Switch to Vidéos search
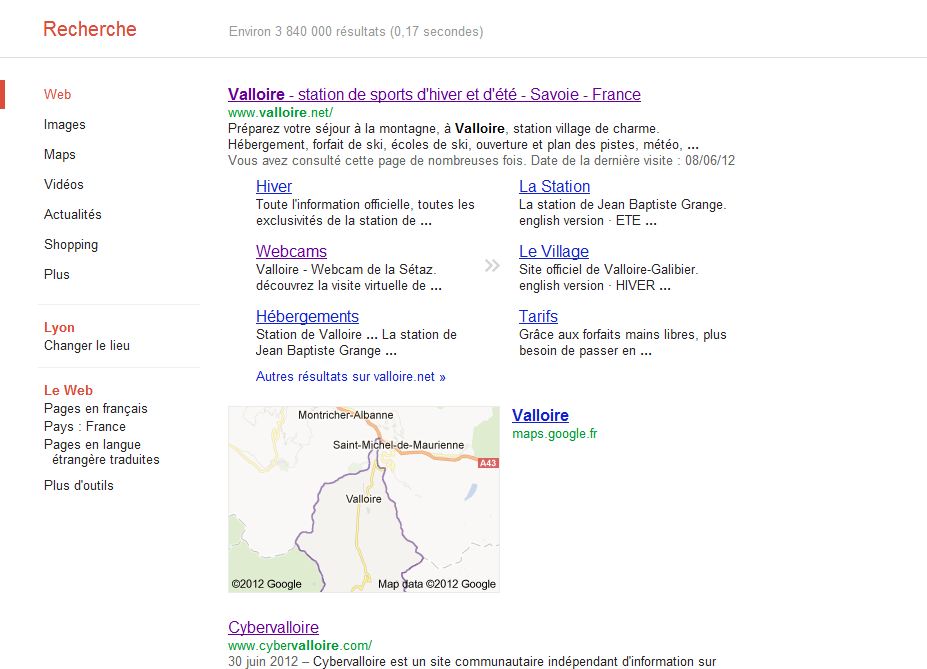Image resolution: width=927 pixels, height=669 pixels. click(63, 184)
